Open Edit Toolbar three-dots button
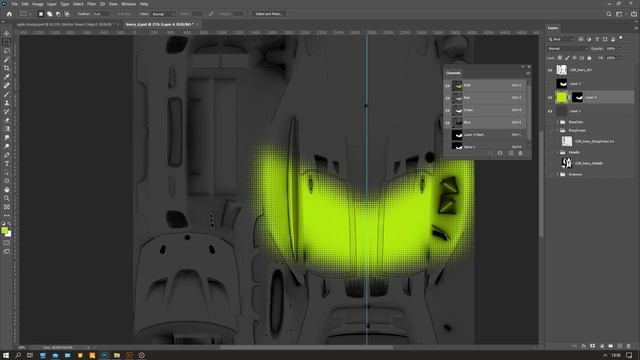The height and width of the screenshot is (360, 640). pyautogui.click(x=7, y=215)
